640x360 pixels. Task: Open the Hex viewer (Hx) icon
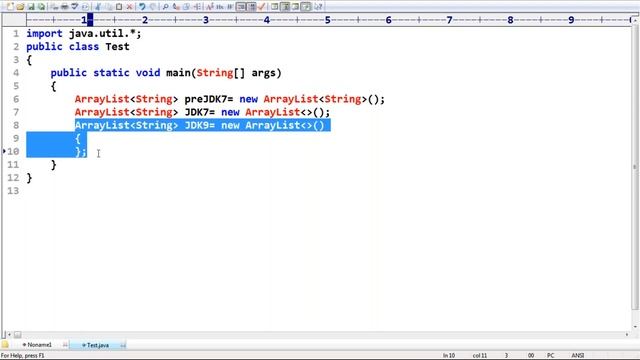click(x=220, y=7)
